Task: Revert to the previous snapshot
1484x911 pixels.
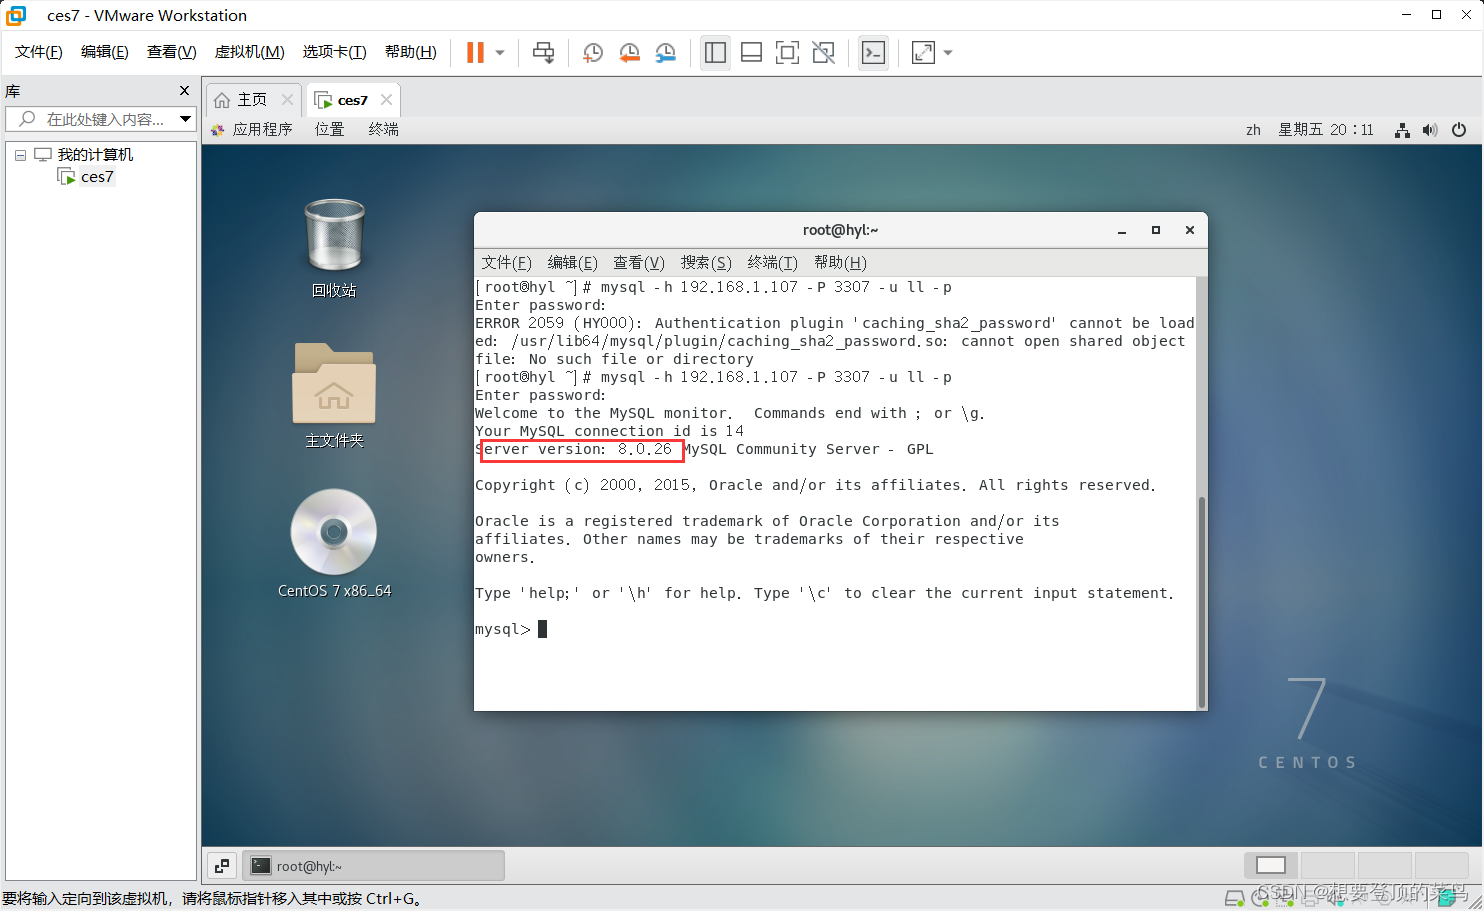Action: (x=629, y=53)
